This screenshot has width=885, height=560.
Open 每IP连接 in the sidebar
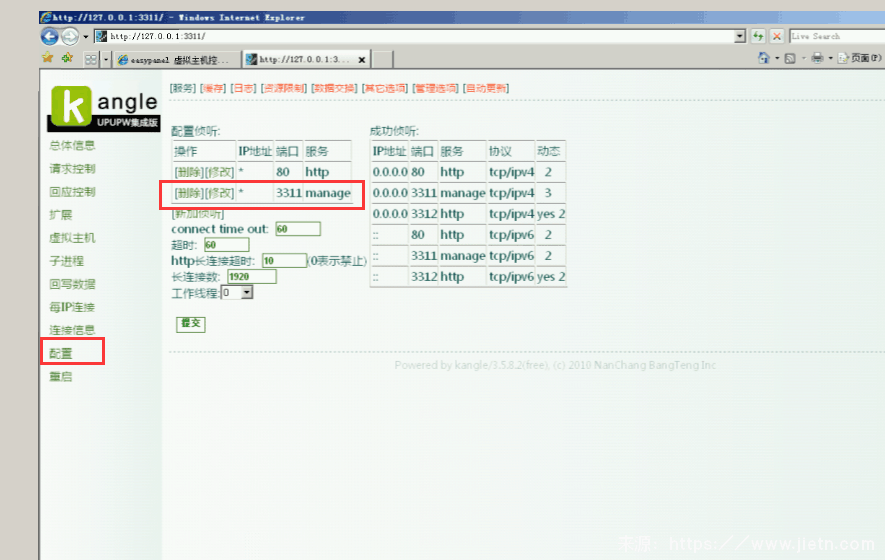[72, 307]
